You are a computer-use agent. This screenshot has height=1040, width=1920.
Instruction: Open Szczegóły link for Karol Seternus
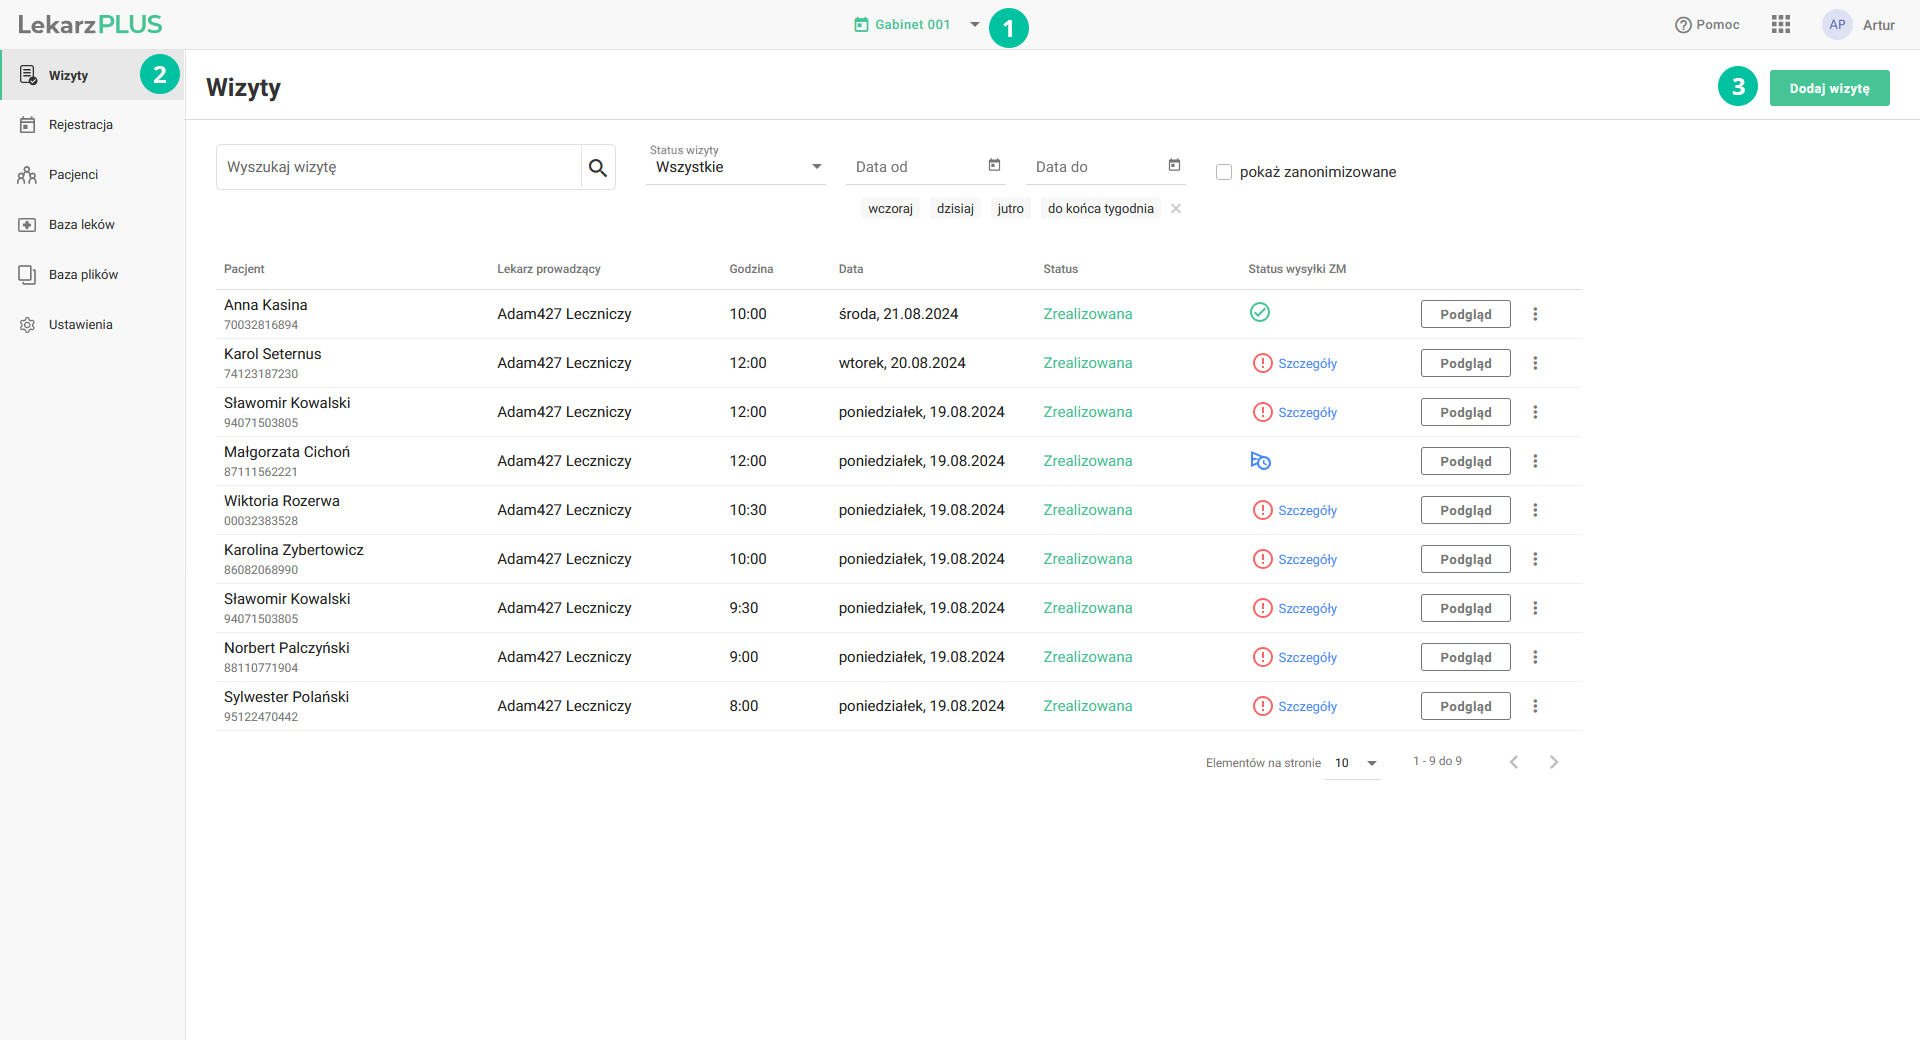click(1307, 364)
